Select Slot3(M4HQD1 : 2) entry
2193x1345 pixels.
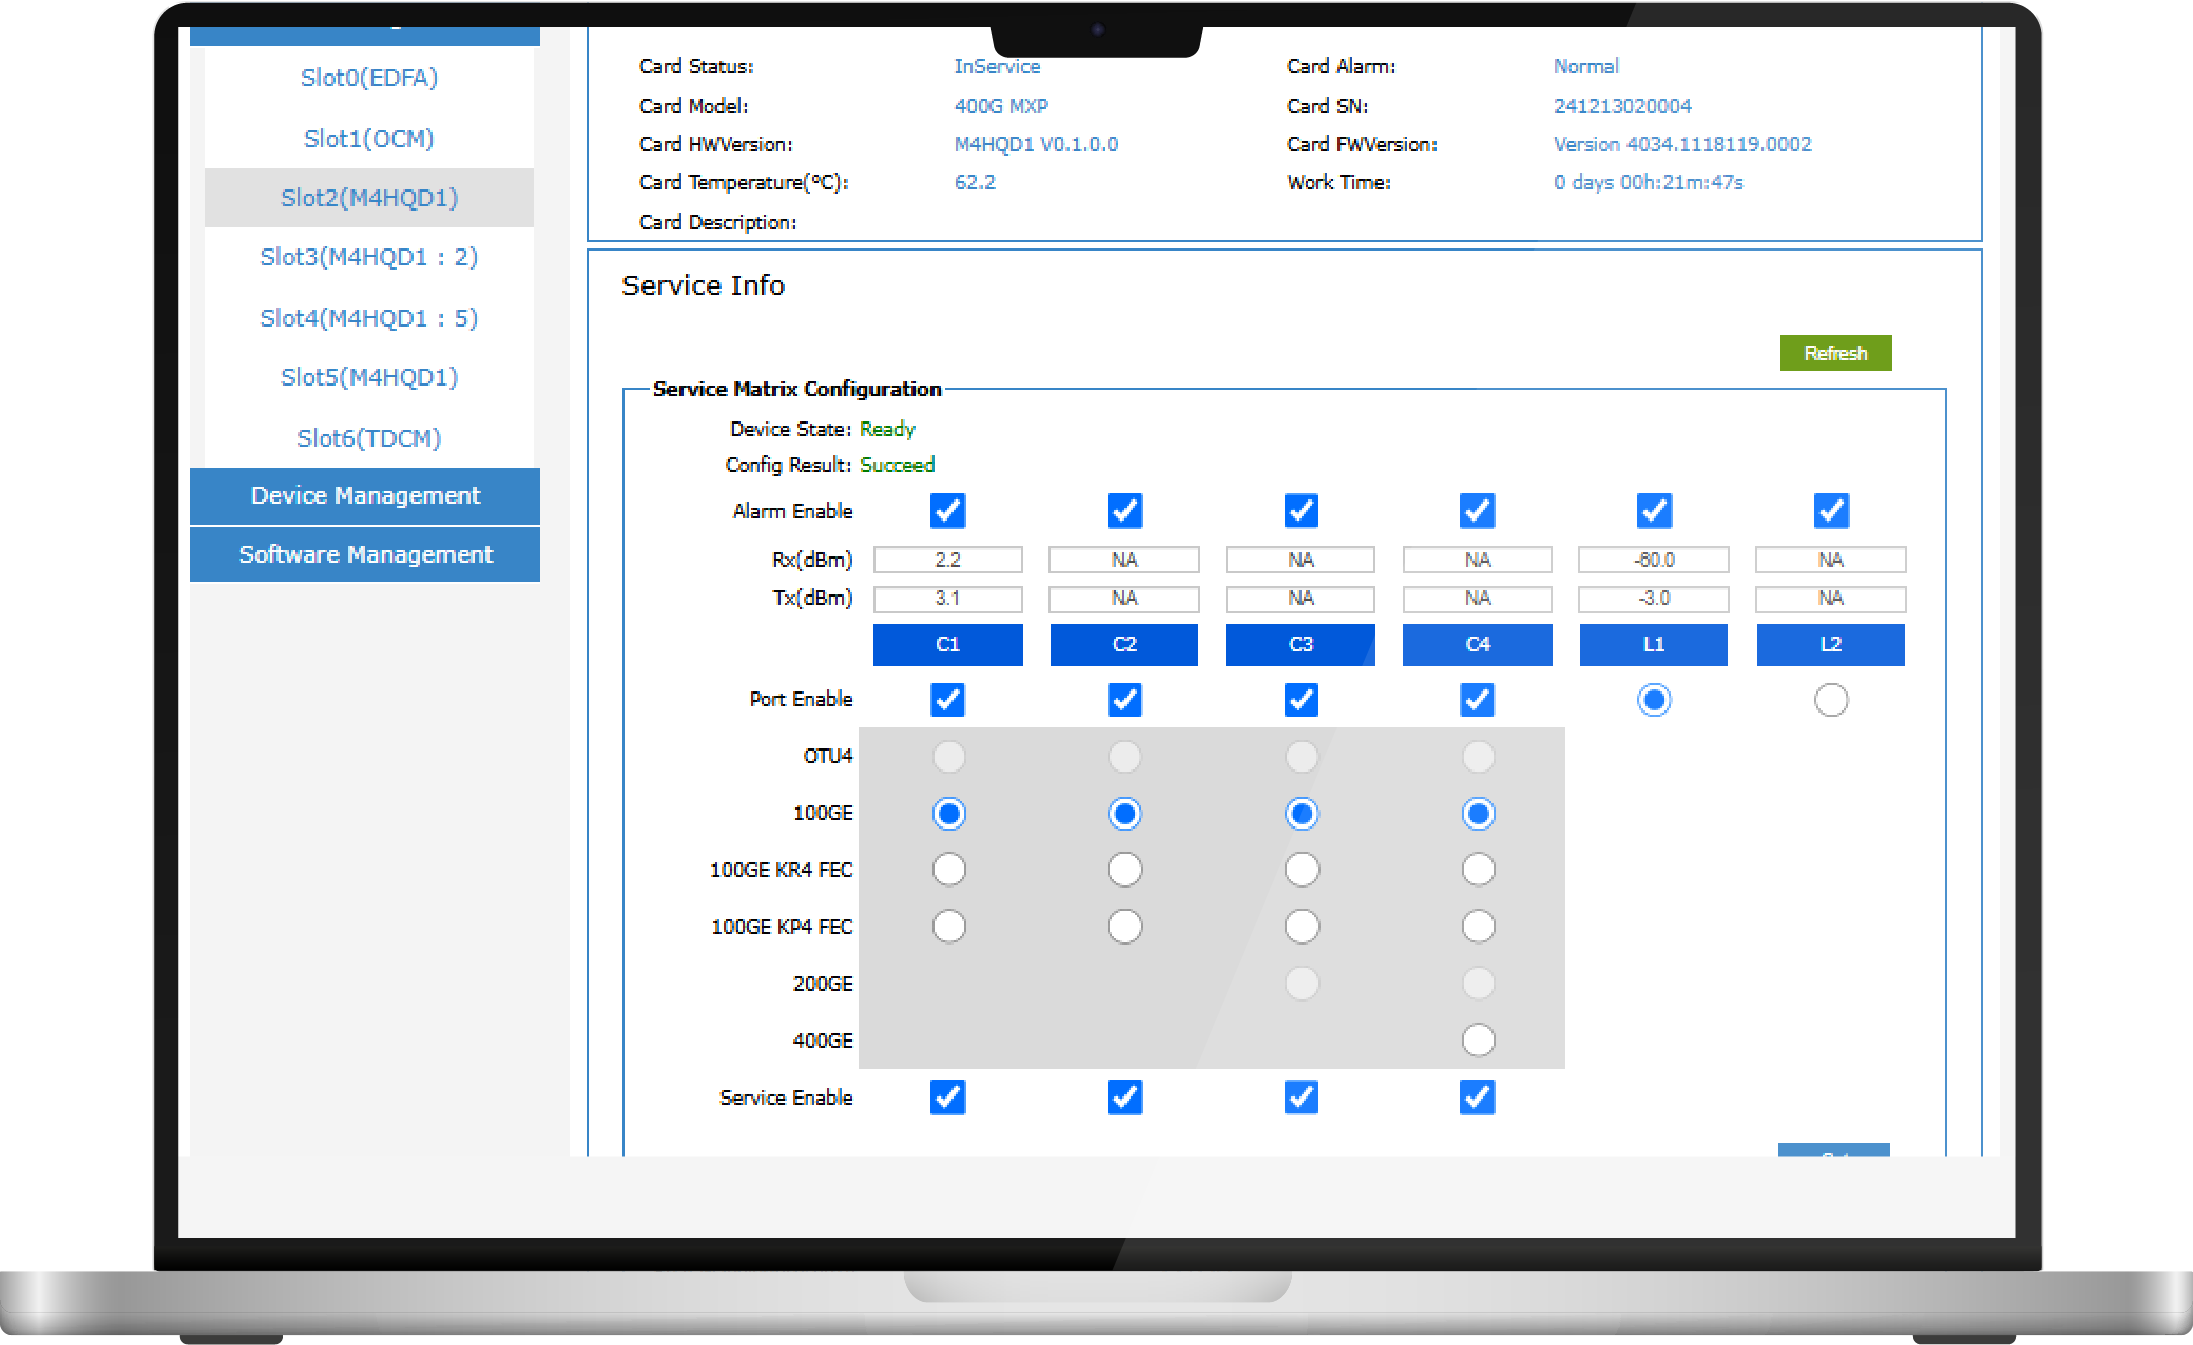(x=369, y=257)
